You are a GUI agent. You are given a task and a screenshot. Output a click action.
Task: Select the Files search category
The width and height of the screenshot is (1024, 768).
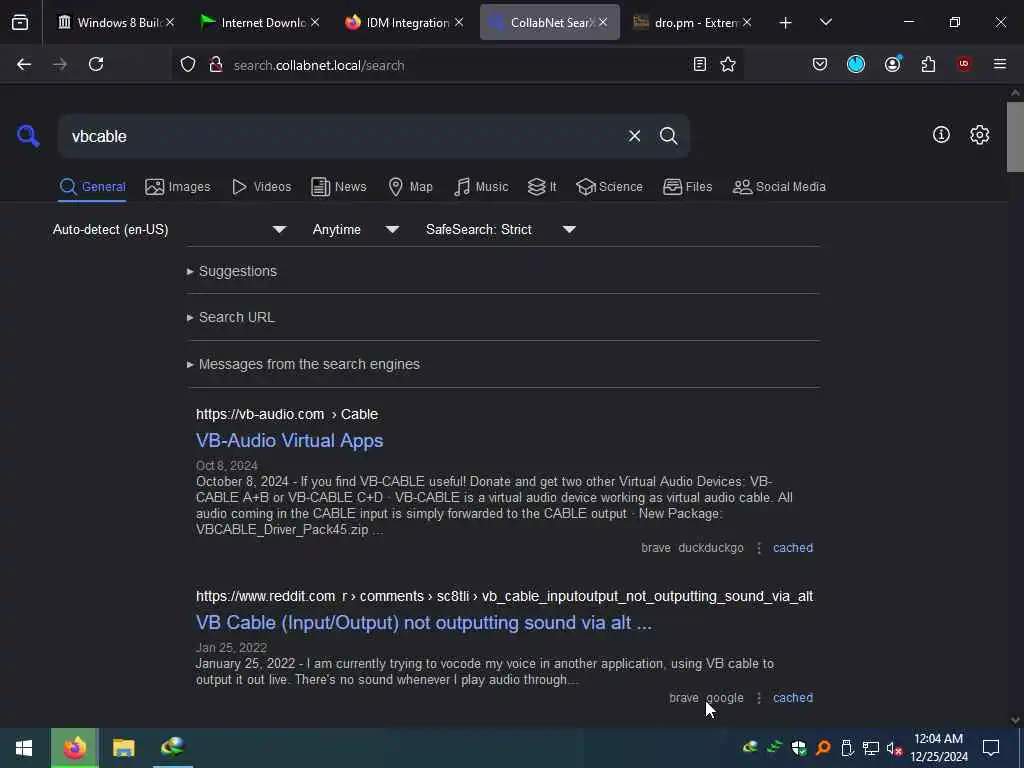point(688,187)
